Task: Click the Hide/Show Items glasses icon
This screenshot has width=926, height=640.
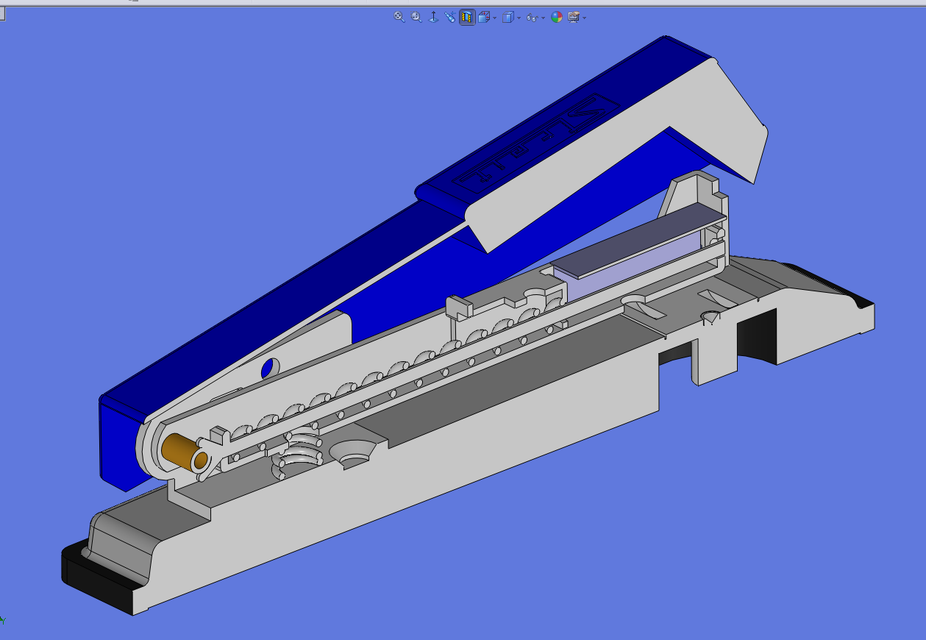Action: (x=532, y=16)
